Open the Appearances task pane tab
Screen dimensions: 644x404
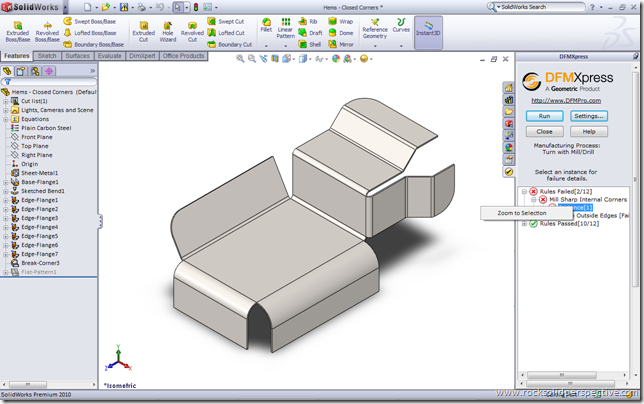pos(509,147)
